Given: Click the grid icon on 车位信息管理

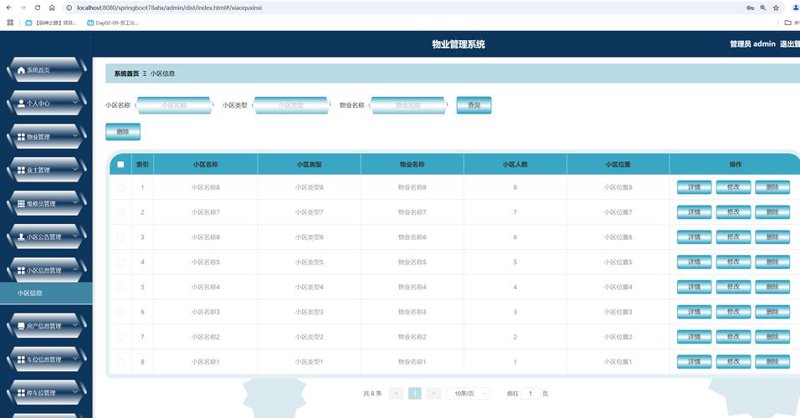Looking at the screenshot, I should coord(21,359).
